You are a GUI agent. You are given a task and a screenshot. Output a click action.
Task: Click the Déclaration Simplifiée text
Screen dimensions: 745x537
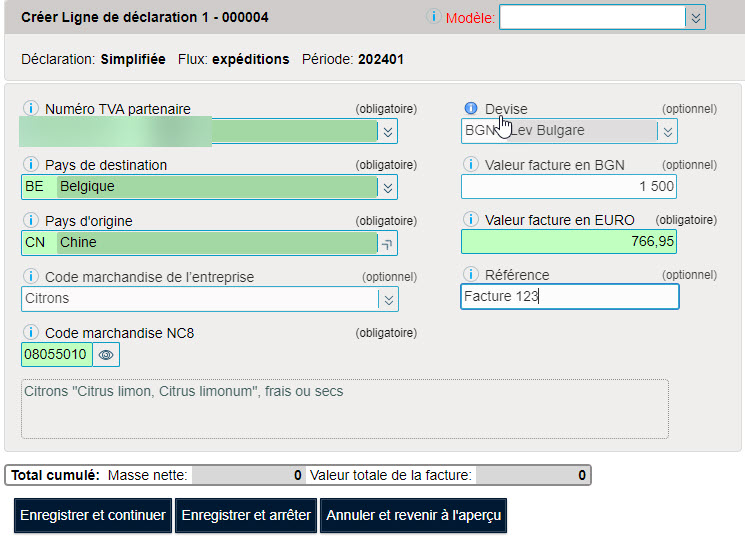pyautogui.click(x=93, y=59)
